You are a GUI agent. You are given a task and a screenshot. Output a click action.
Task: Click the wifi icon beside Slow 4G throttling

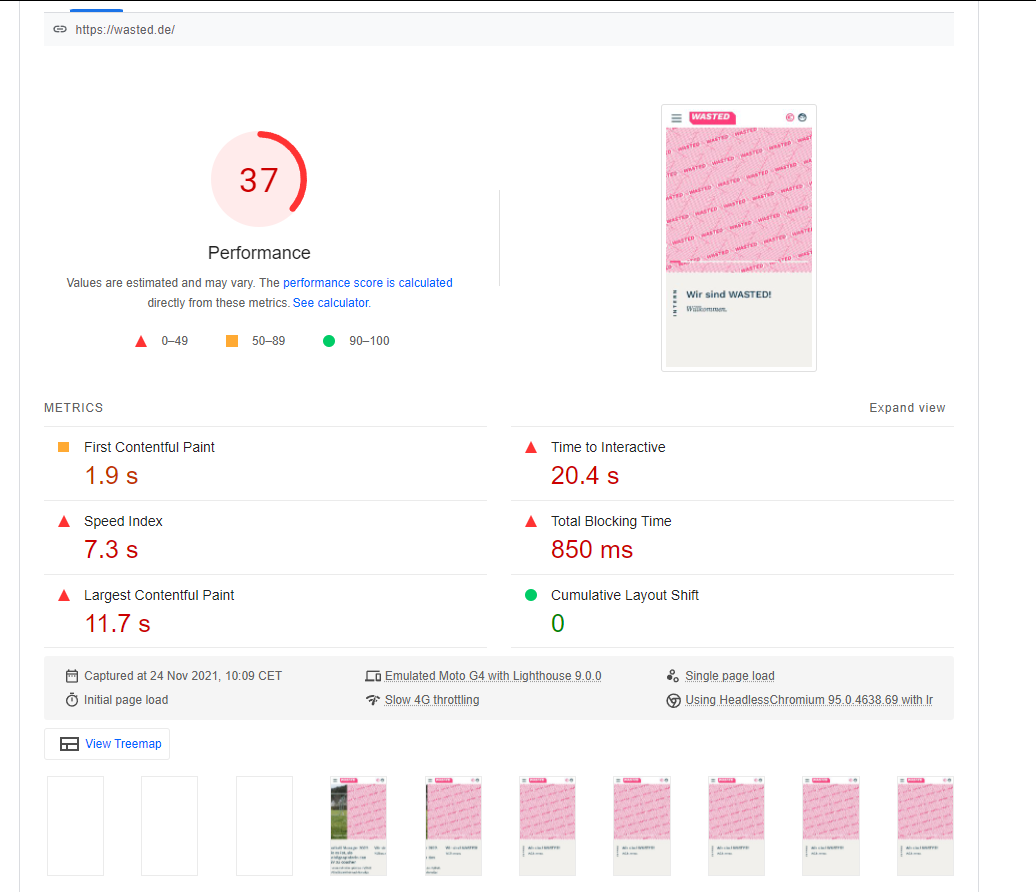point(373,700)
